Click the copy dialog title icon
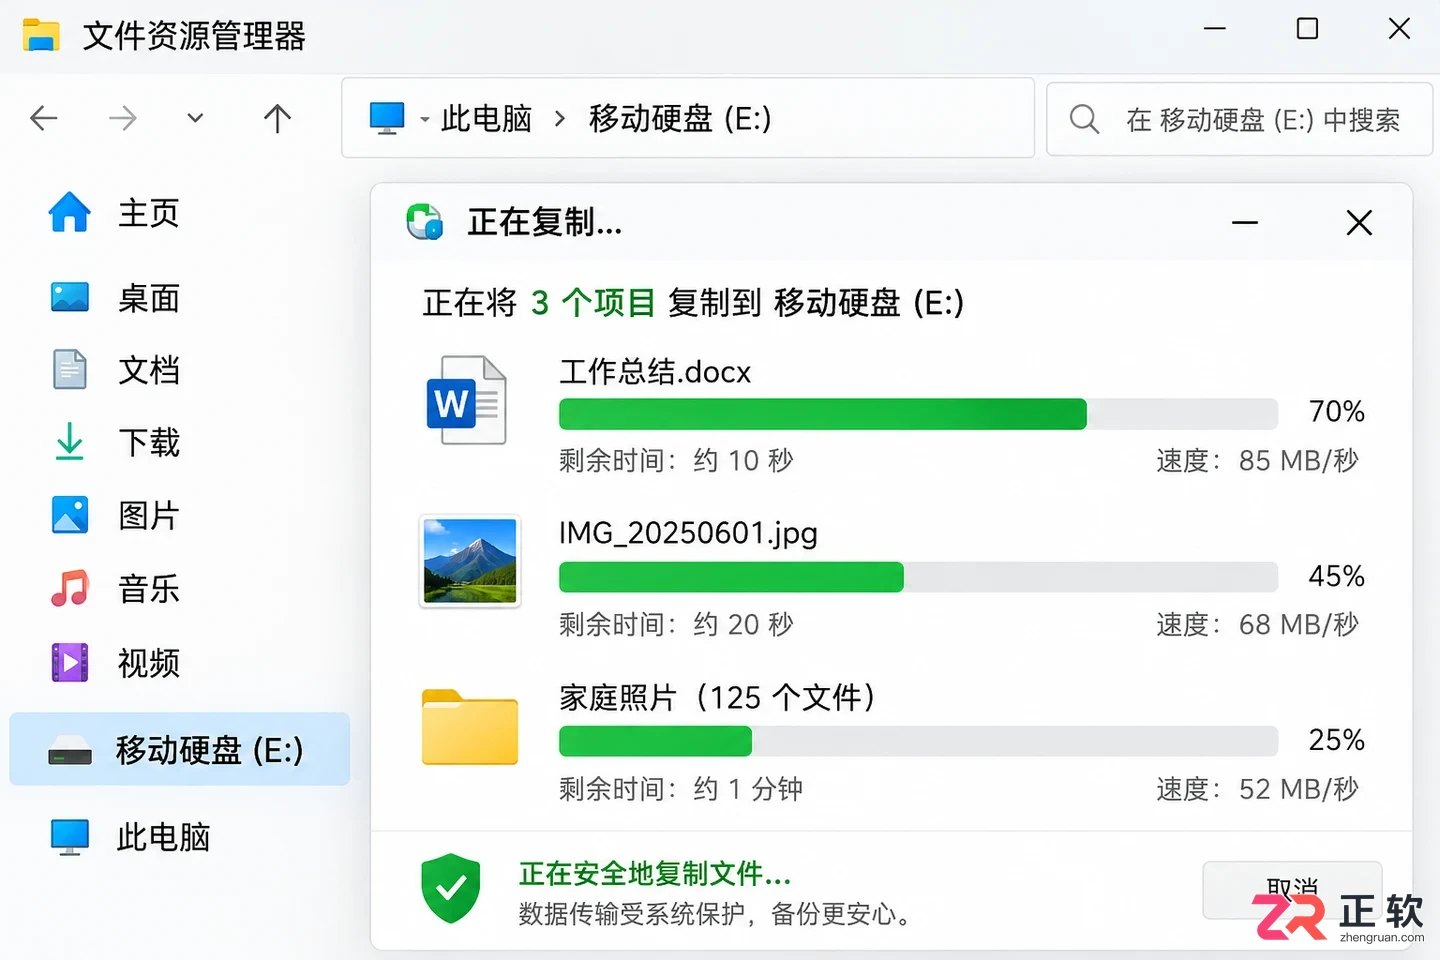 coord(425,221)
